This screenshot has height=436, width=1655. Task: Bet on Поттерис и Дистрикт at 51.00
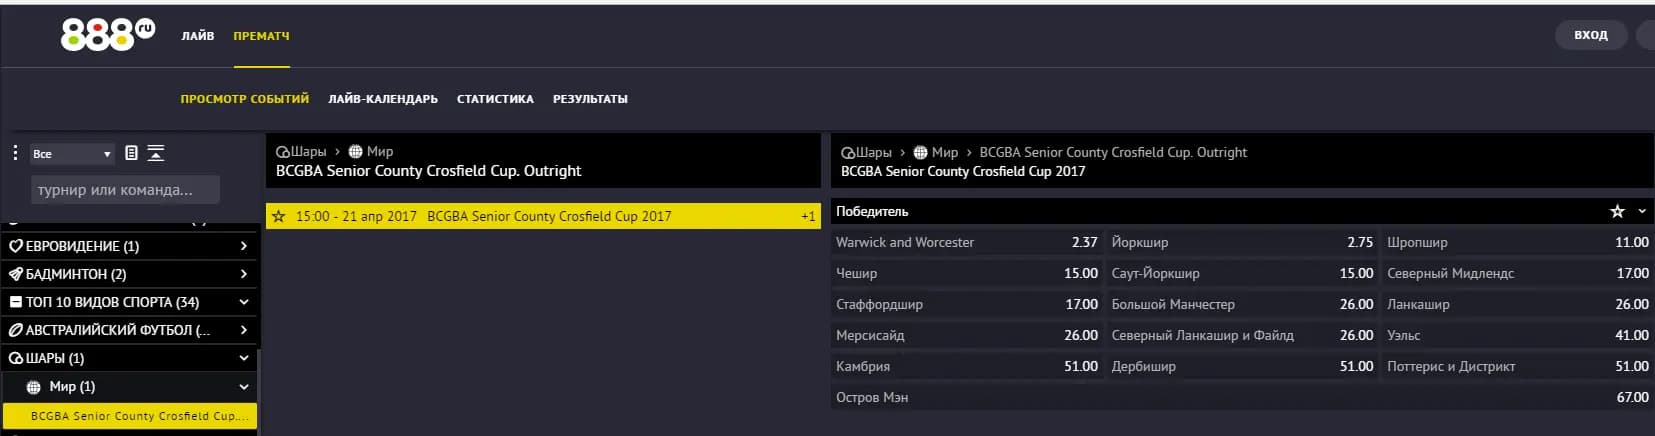1518,366
